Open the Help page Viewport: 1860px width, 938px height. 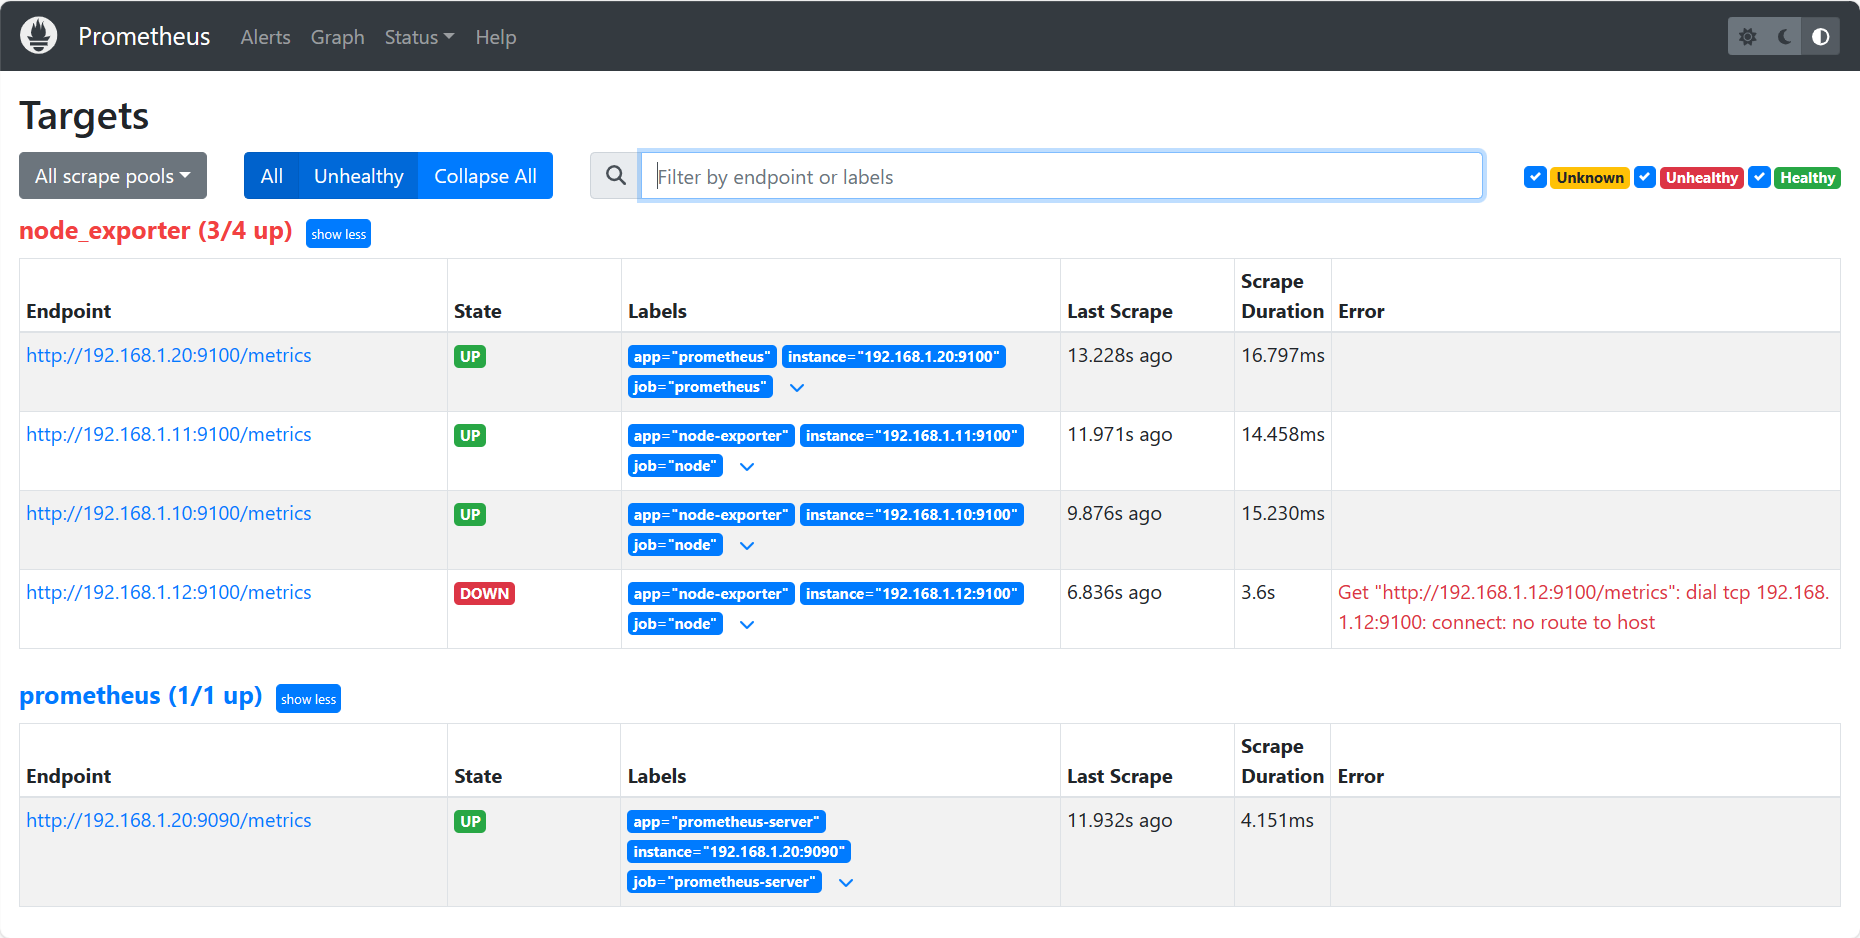tap(496, 37)
